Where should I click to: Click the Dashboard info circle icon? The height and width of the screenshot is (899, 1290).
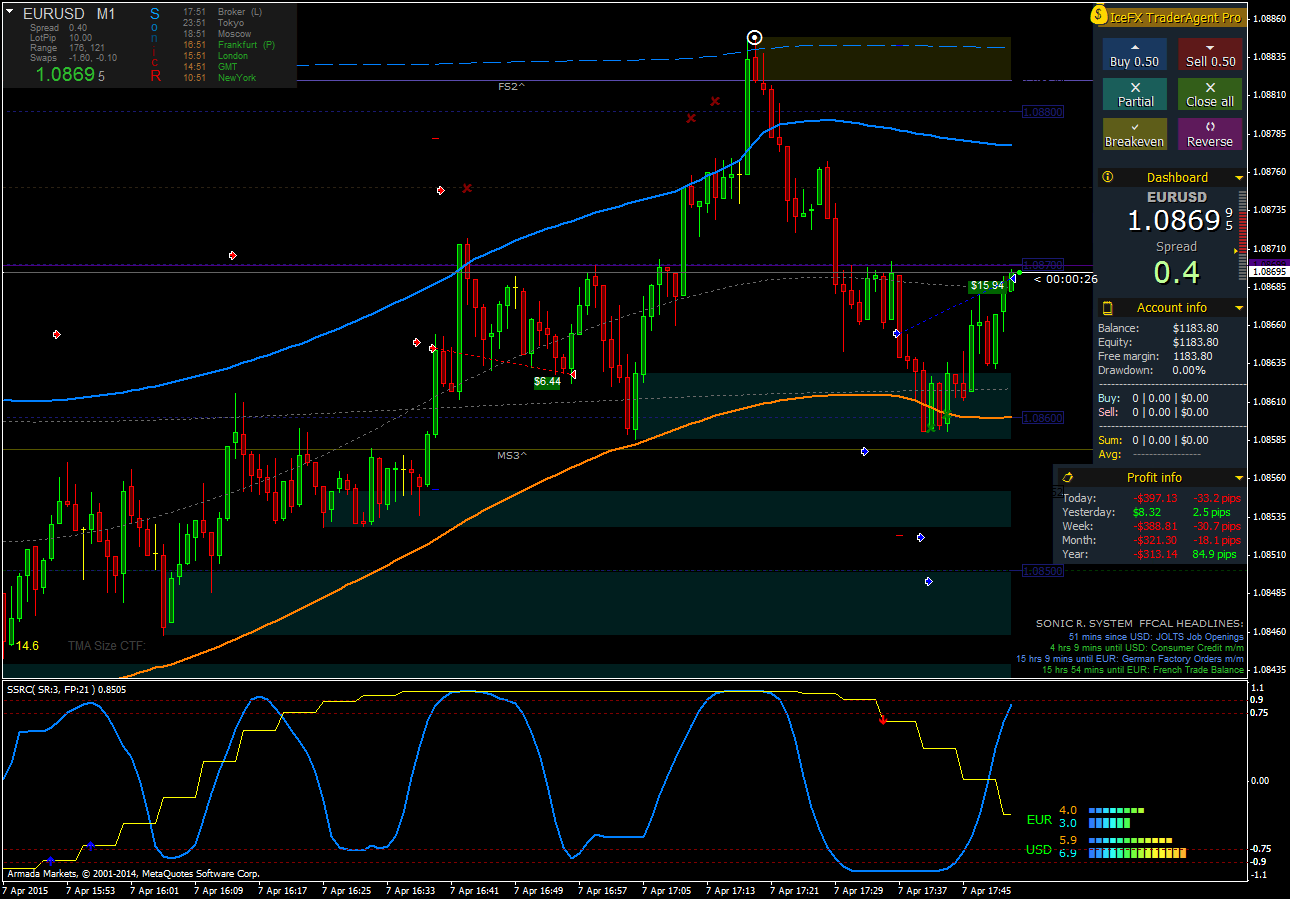tap(1107, 177)
